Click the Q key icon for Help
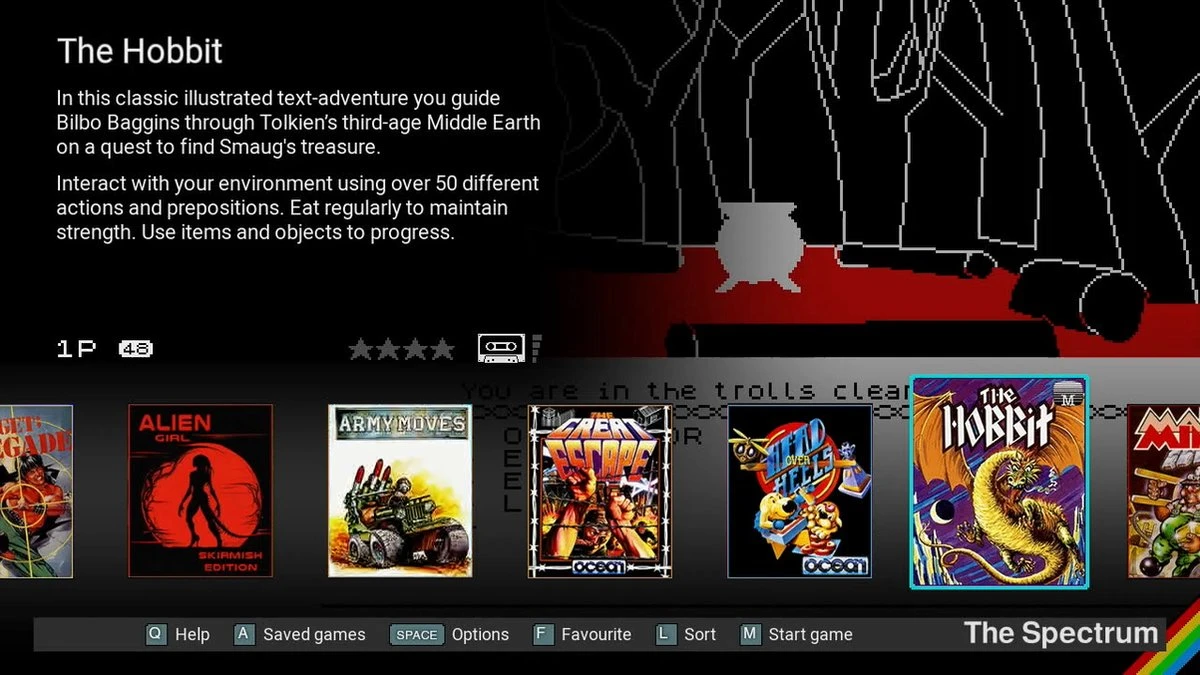Viewport: 1200px width, 675px height. (x=155, y=634)
